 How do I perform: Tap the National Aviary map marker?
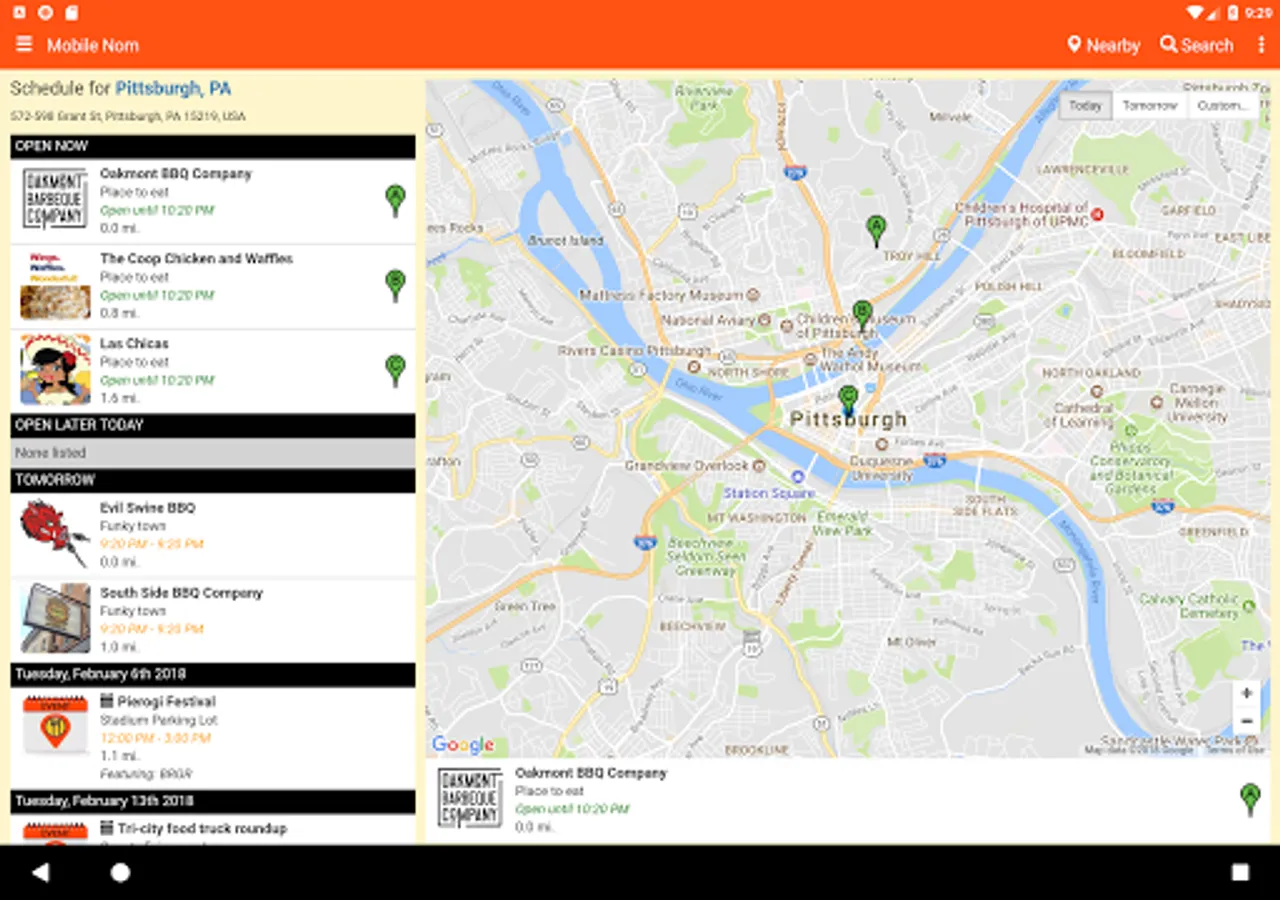(764, 320)
